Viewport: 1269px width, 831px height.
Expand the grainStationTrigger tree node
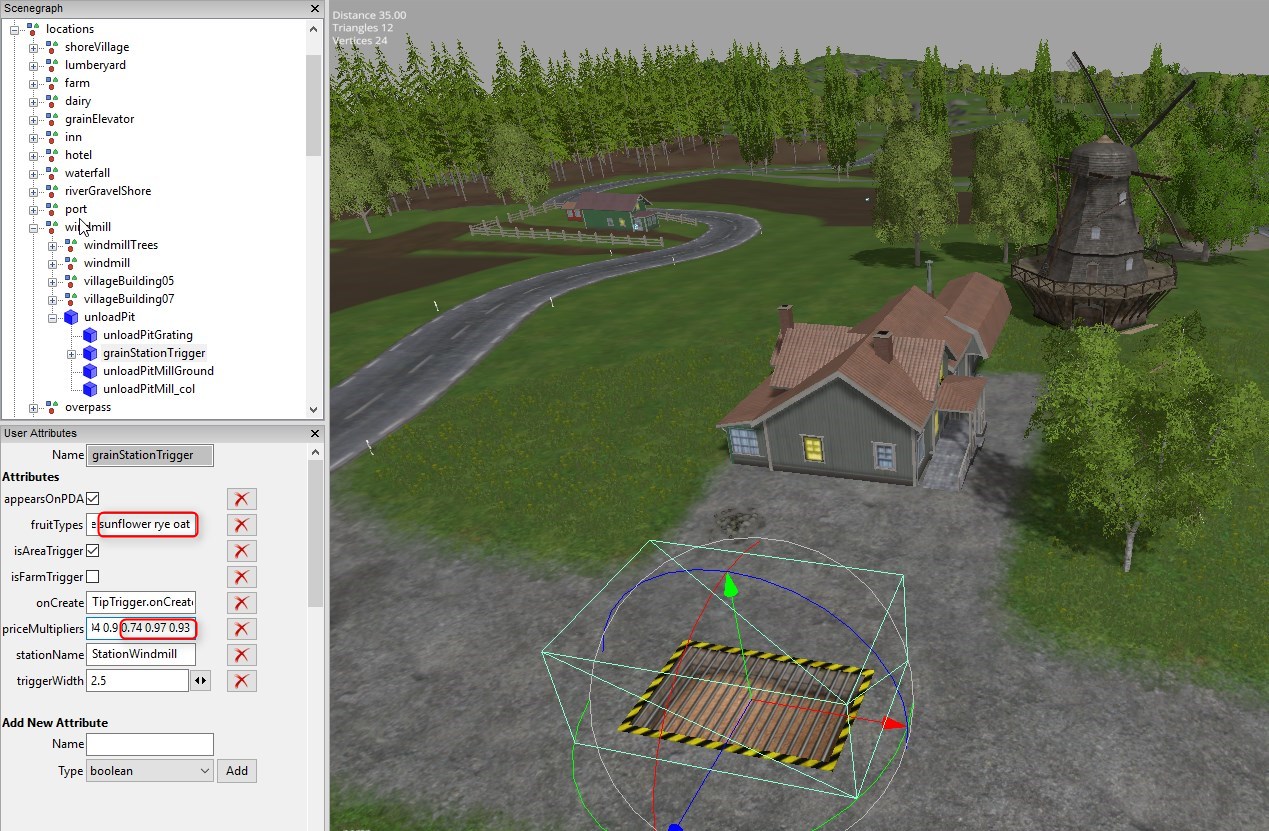[x=72, y=354]
